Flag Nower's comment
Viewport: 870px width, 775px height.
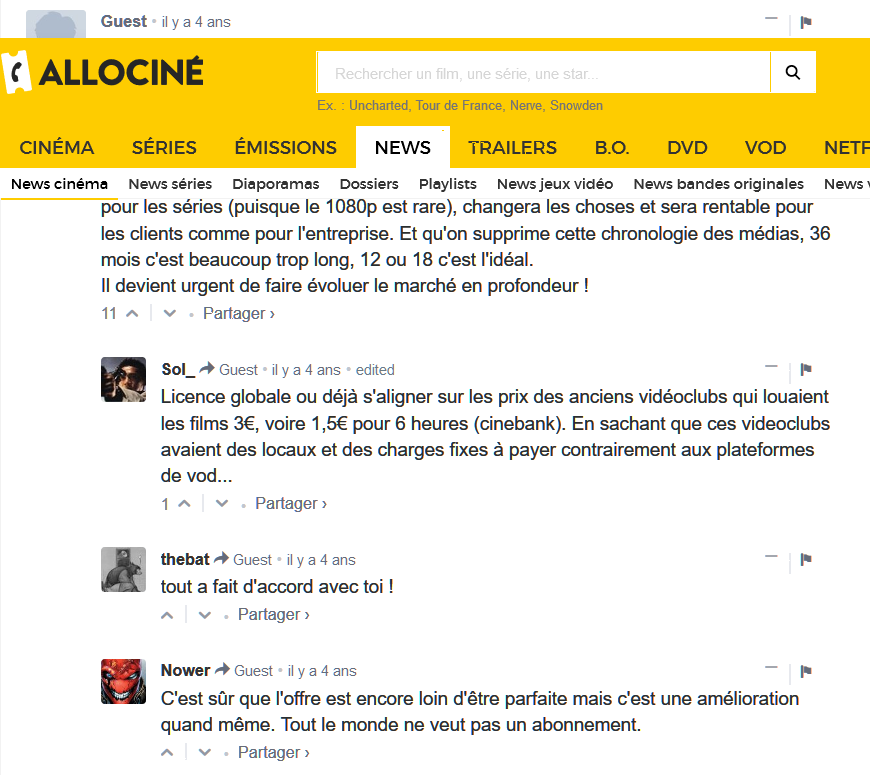pos(806,670)
